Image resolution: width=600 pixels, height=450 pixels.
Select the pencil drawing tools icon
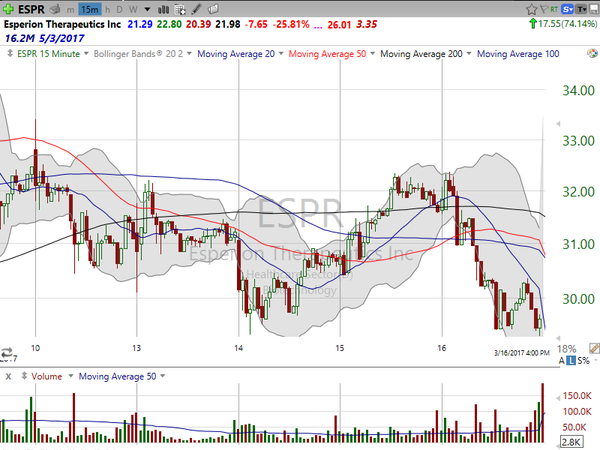pos(197,9)
